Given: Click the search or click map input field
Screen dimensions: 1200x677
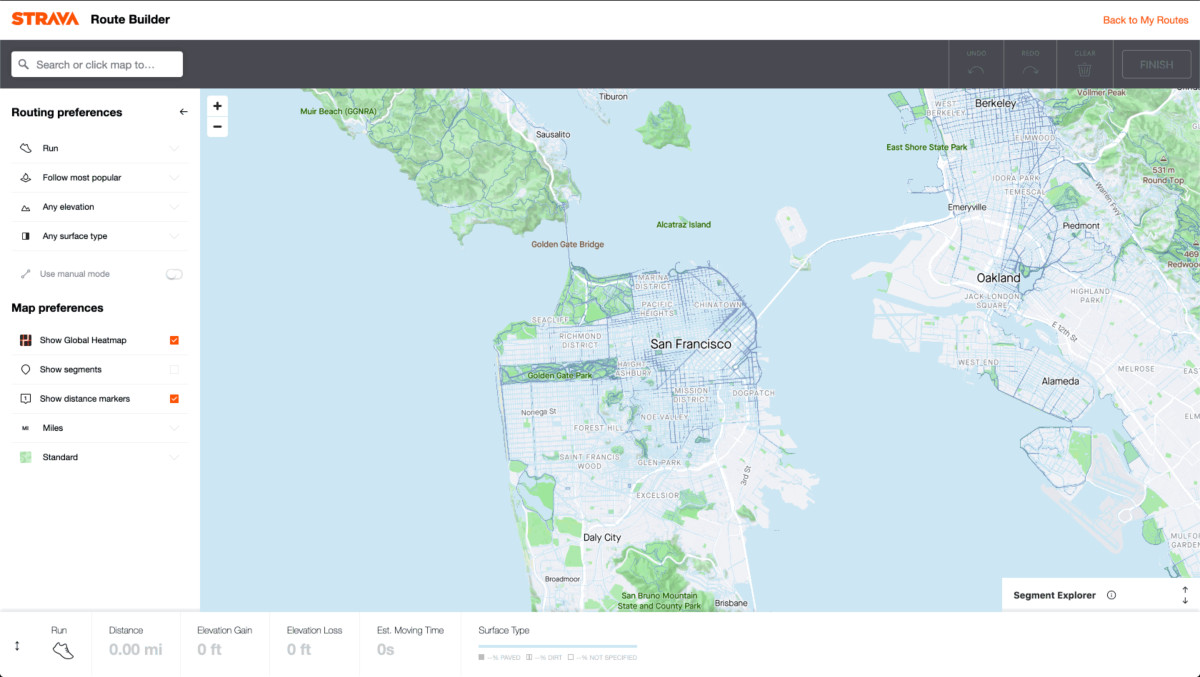Looking at the screenshot, I should point(97,65).
